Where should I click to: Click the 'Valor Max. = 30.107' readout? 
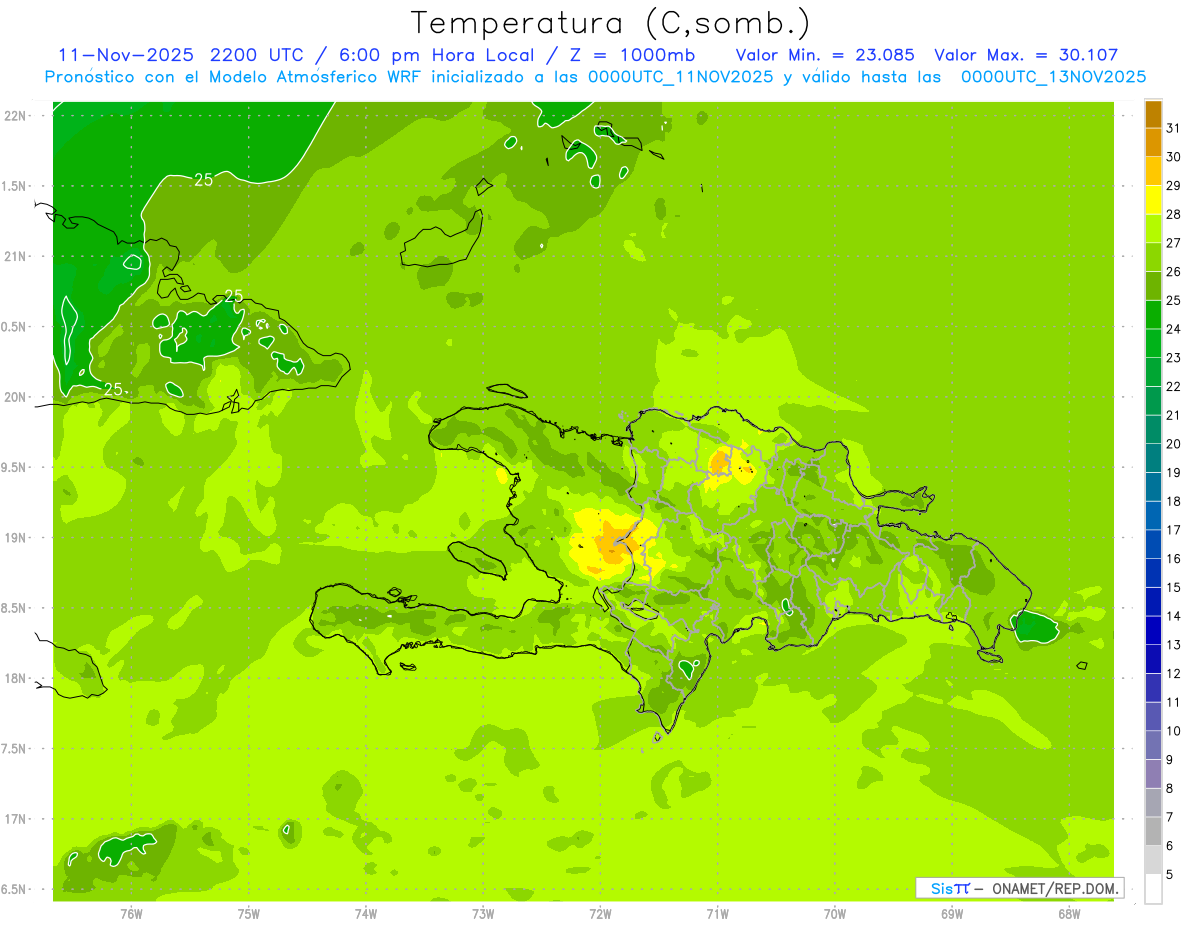pos(1026,55)
